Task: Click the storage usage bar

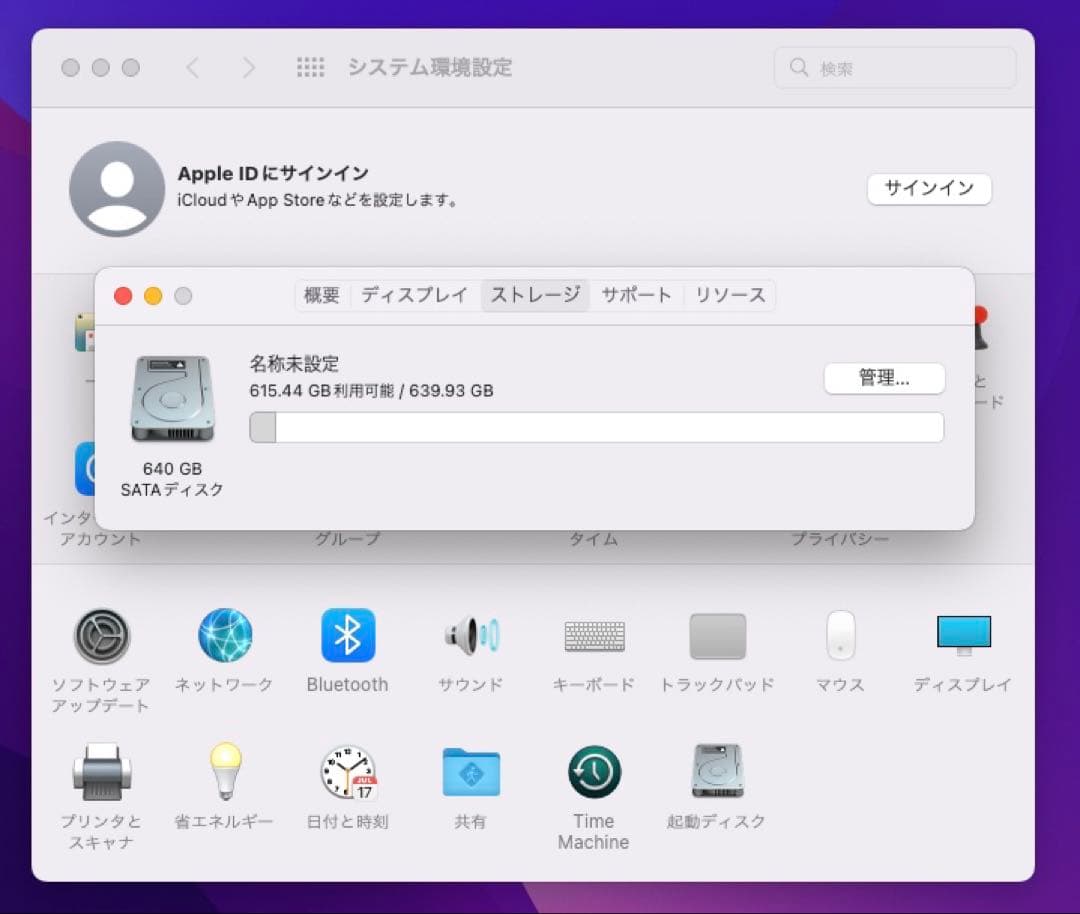Action: tap(596, 427)
